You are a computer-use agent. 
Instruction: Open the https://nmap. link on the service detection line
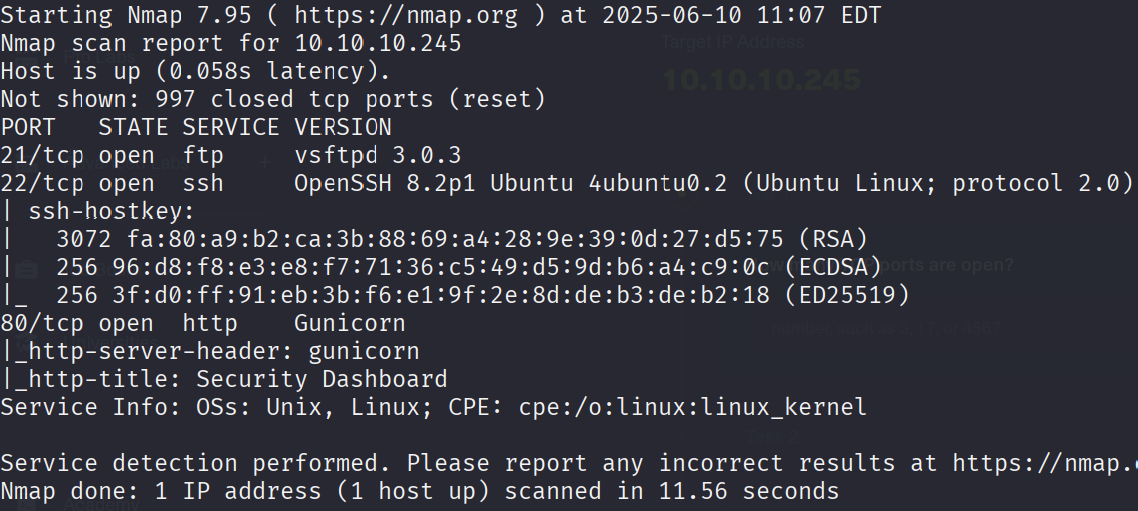coord(1045,462)
